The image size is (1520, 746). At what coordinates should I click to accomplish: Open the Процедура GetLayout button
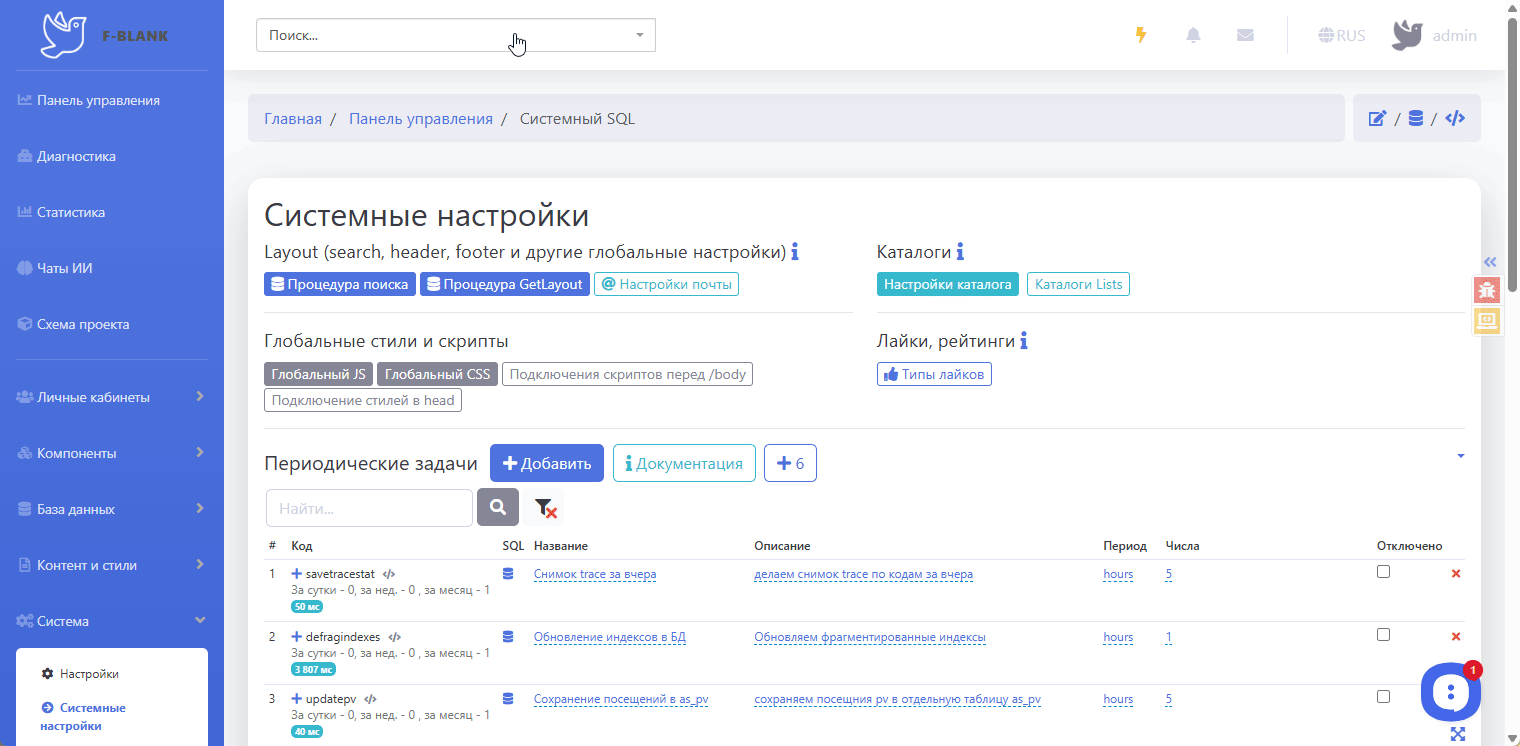click(504, 284)
